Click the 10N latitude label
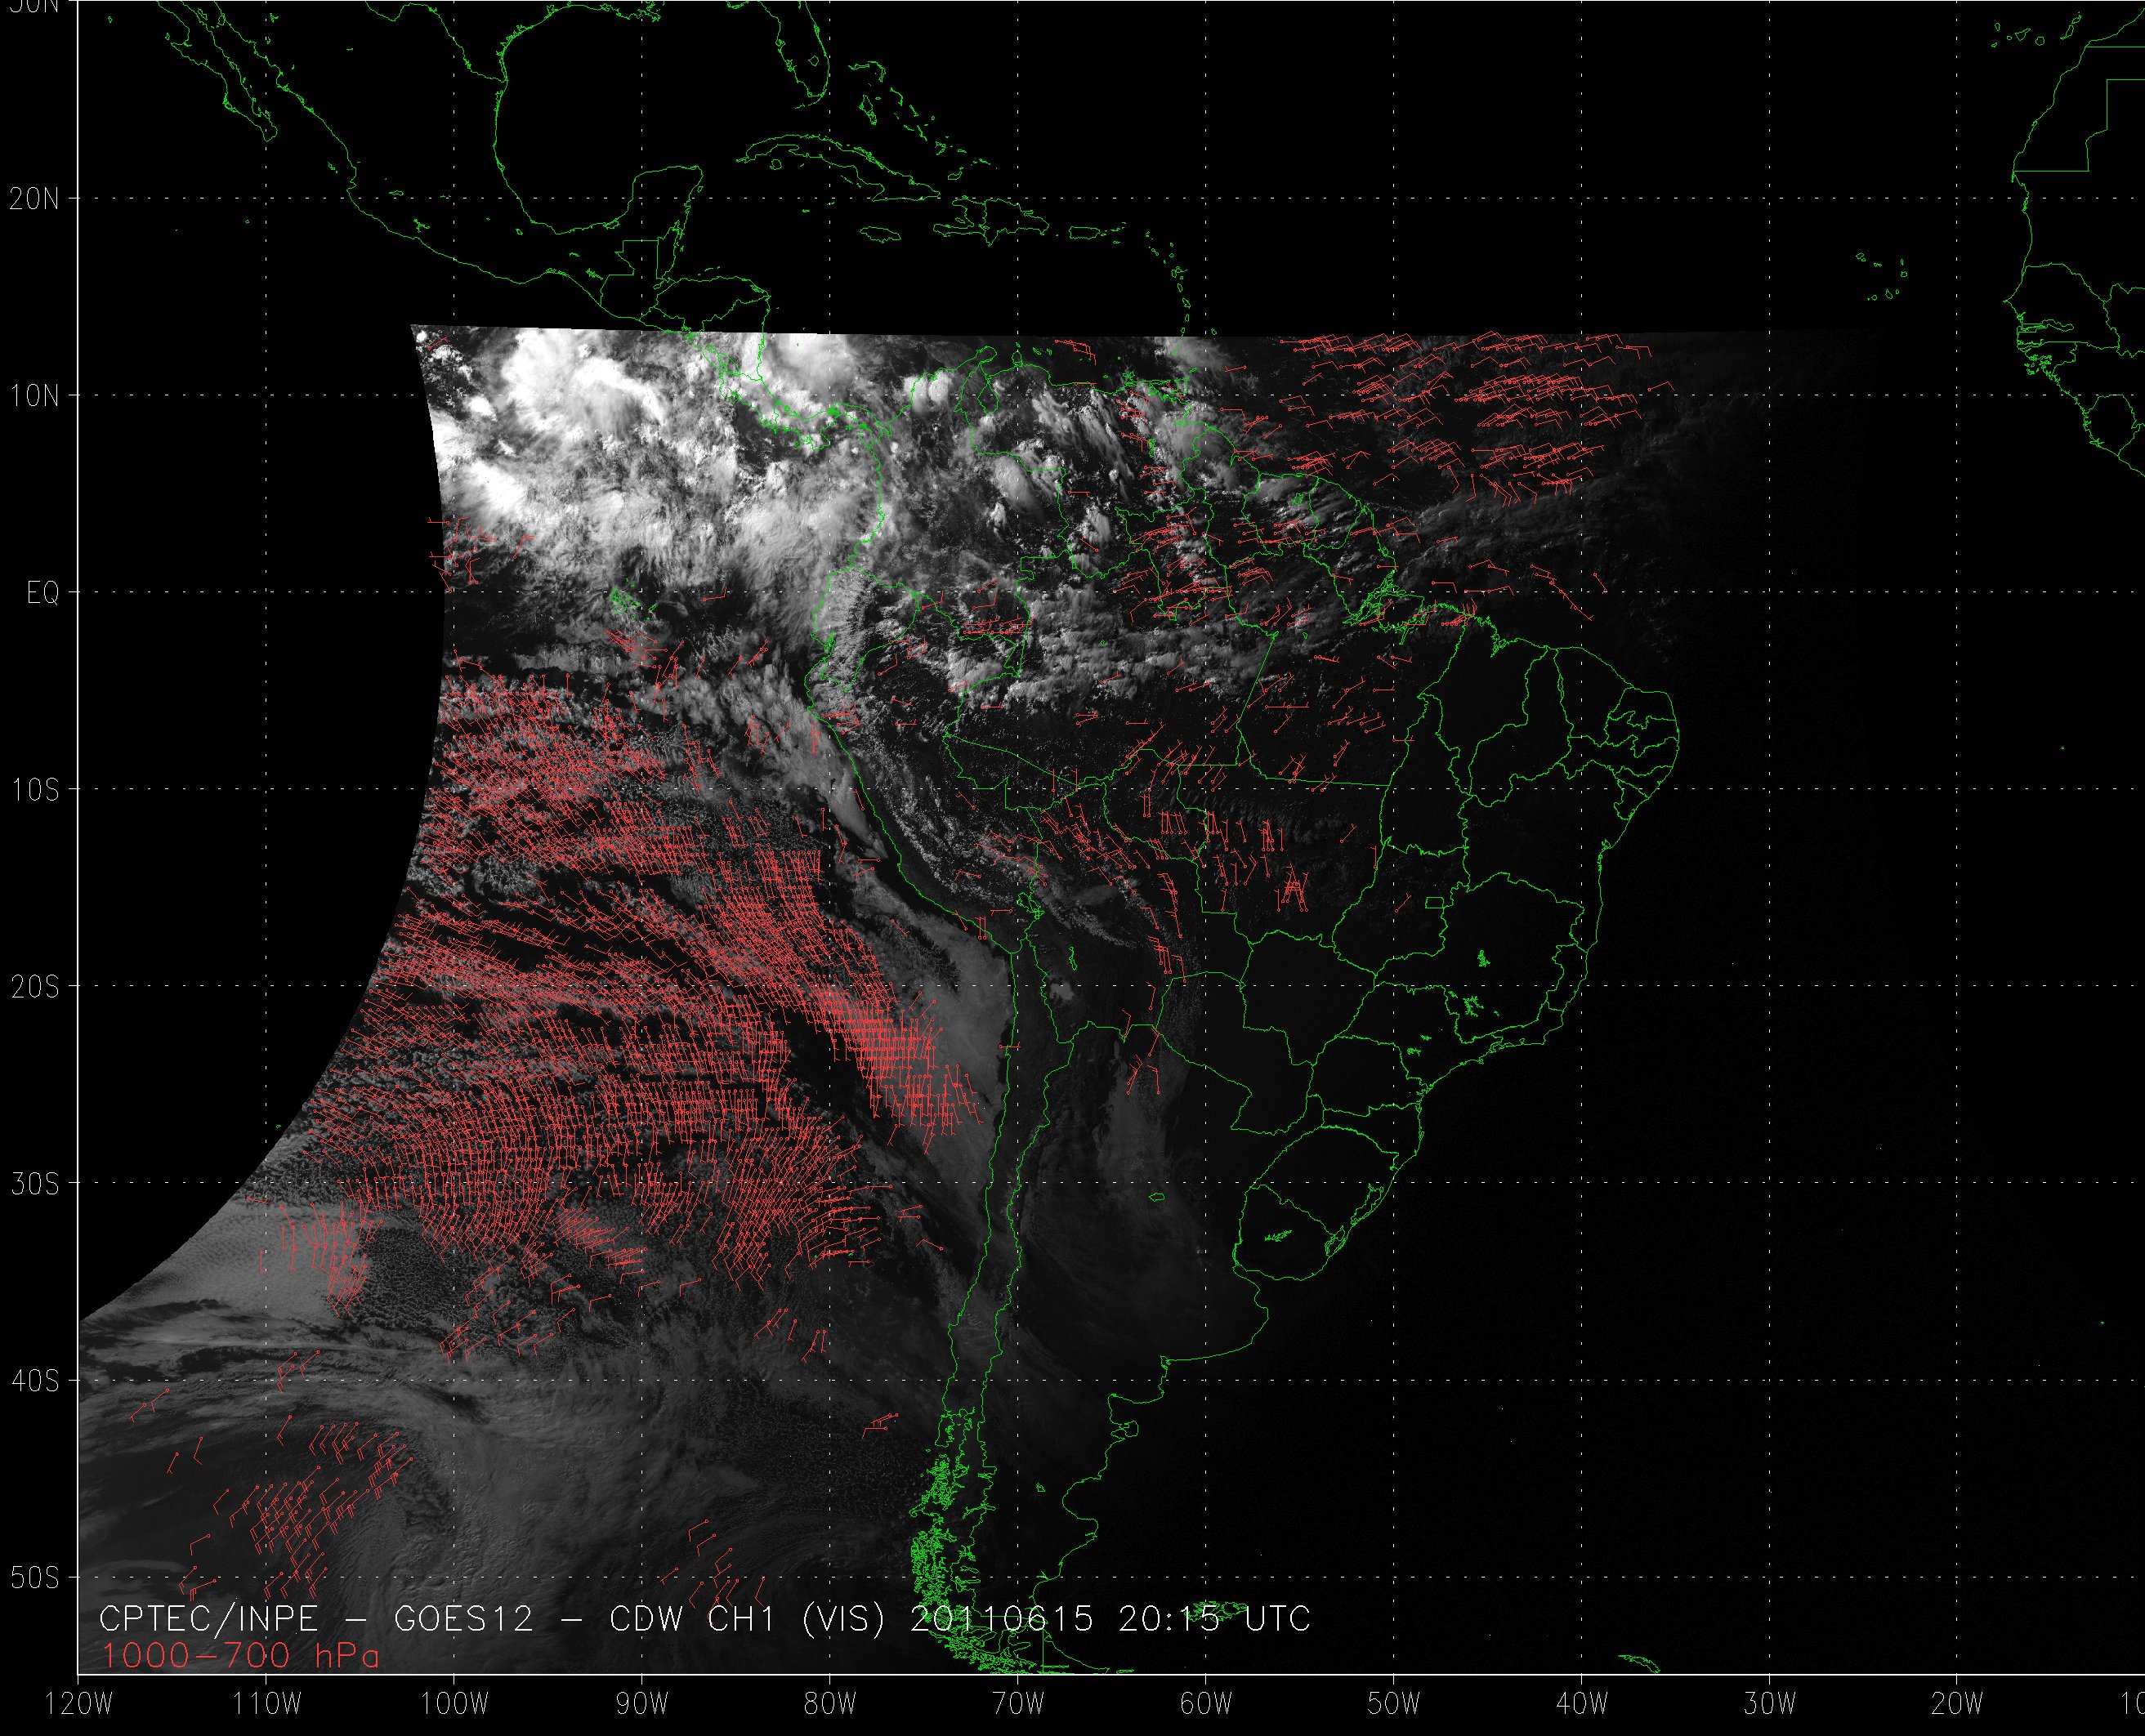Viewport: 2145px width, 1736px height. pos(35,396)
